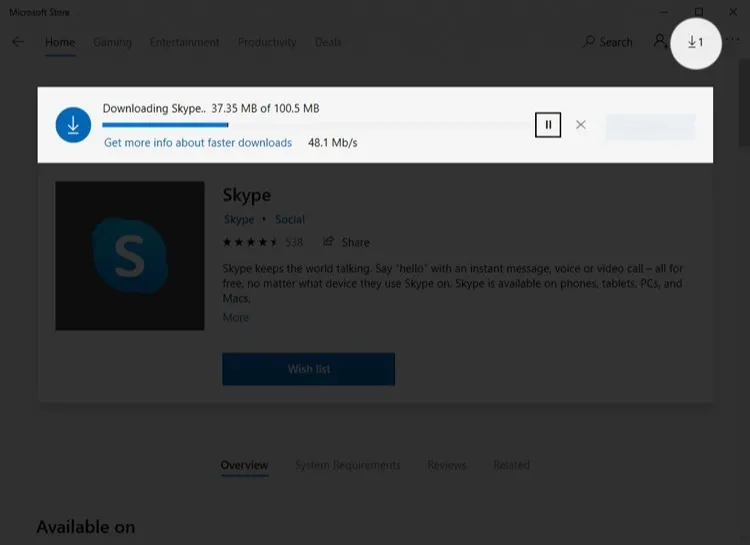Go back with the arrow button
Viewport: 750px width, 545px height.
[x=18, y=42]
